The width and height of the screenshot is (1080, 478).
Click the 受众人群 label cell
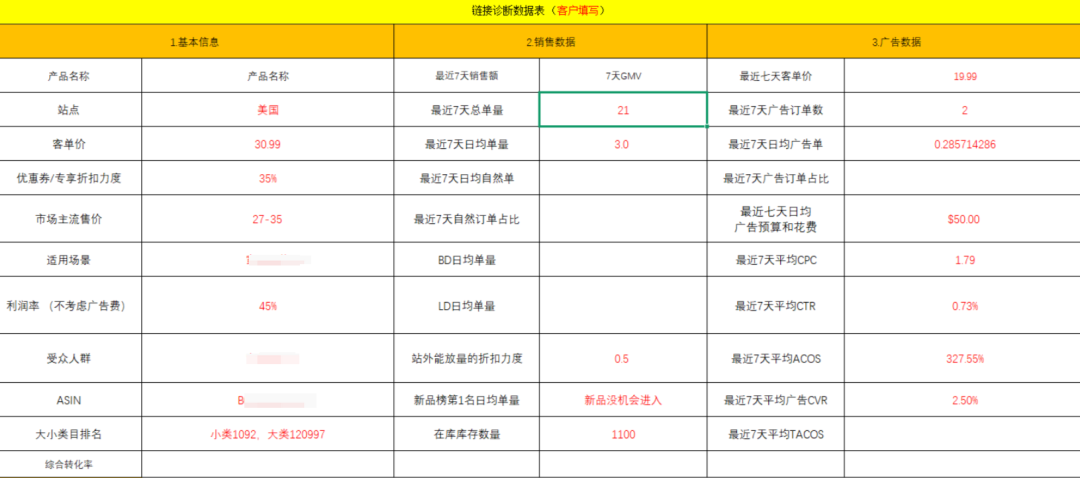[71, 359]
